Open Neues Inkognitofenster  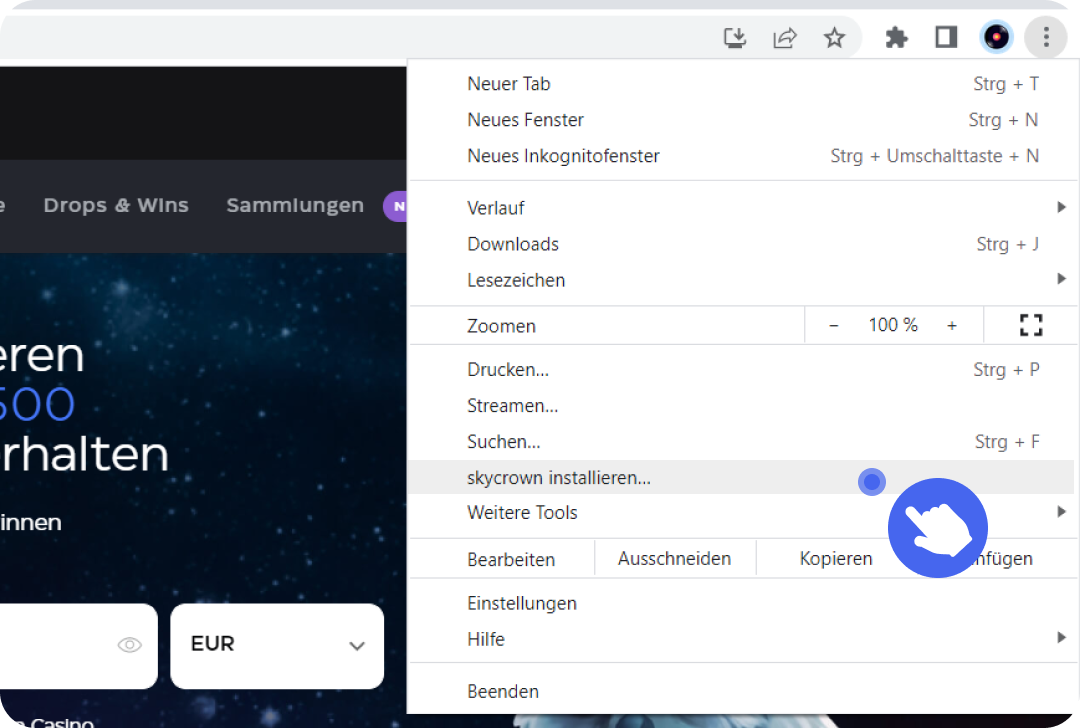743,156
